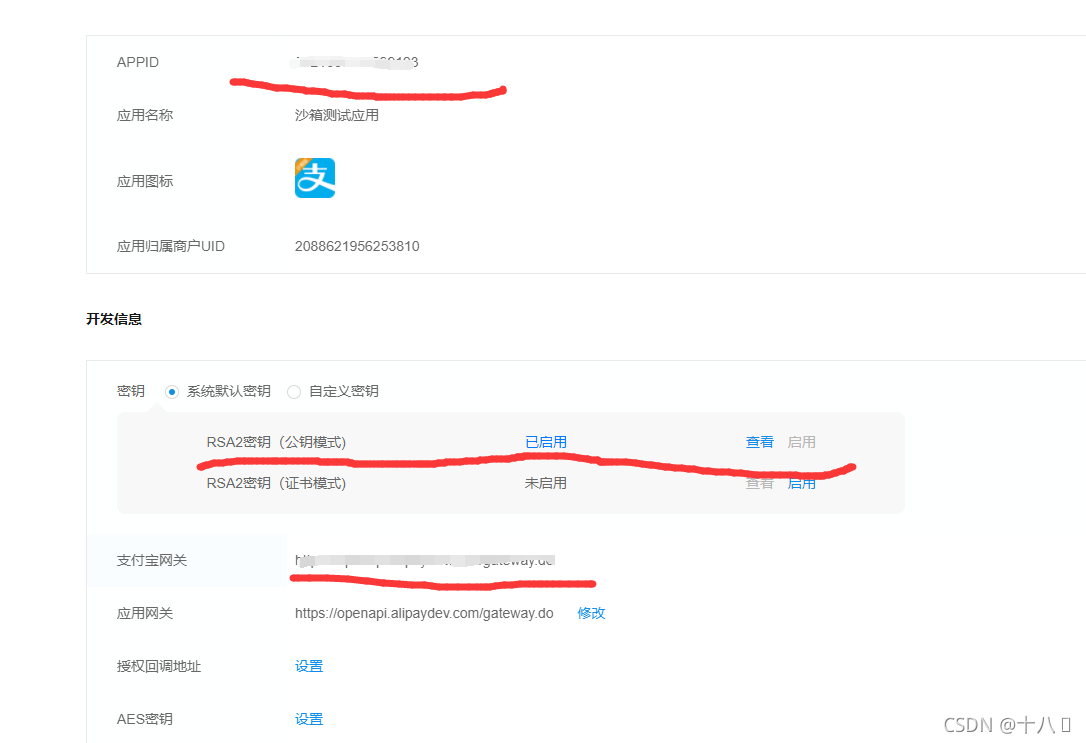The height and width of the screenshot is (743, 1086).
Task: Click 已启用 status for RSA2 公钥模式
Action: (x=546, y=442)
